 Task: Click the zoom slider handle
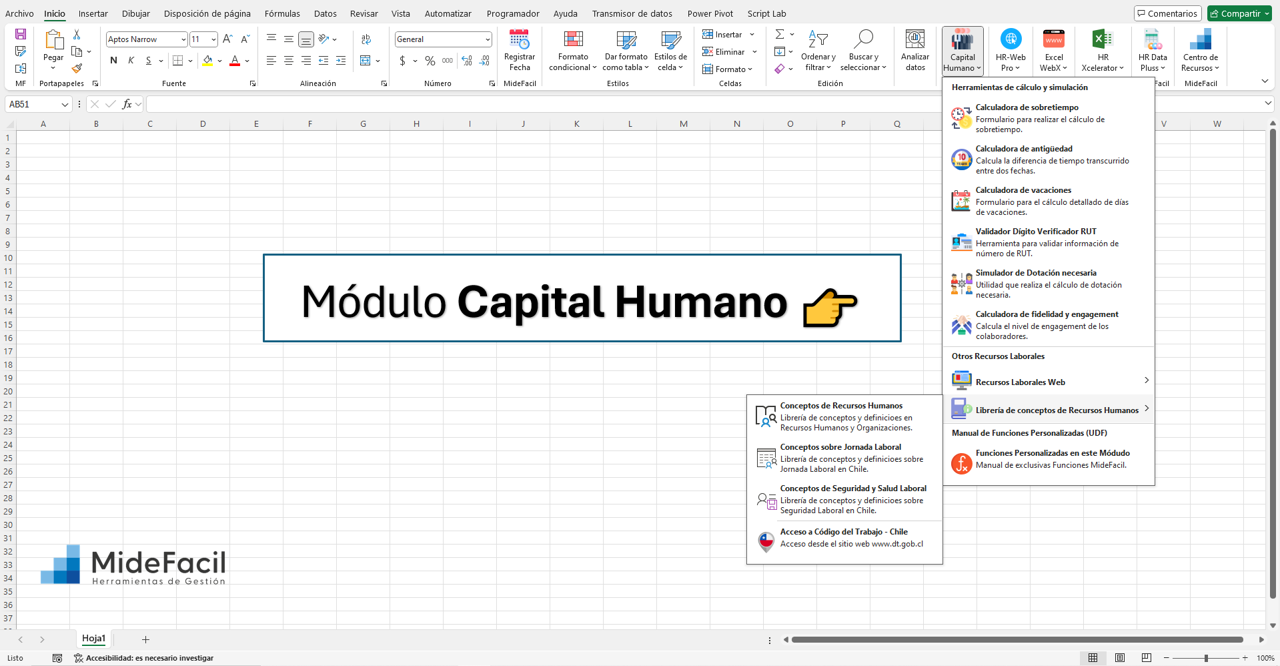pos(1206,658)
